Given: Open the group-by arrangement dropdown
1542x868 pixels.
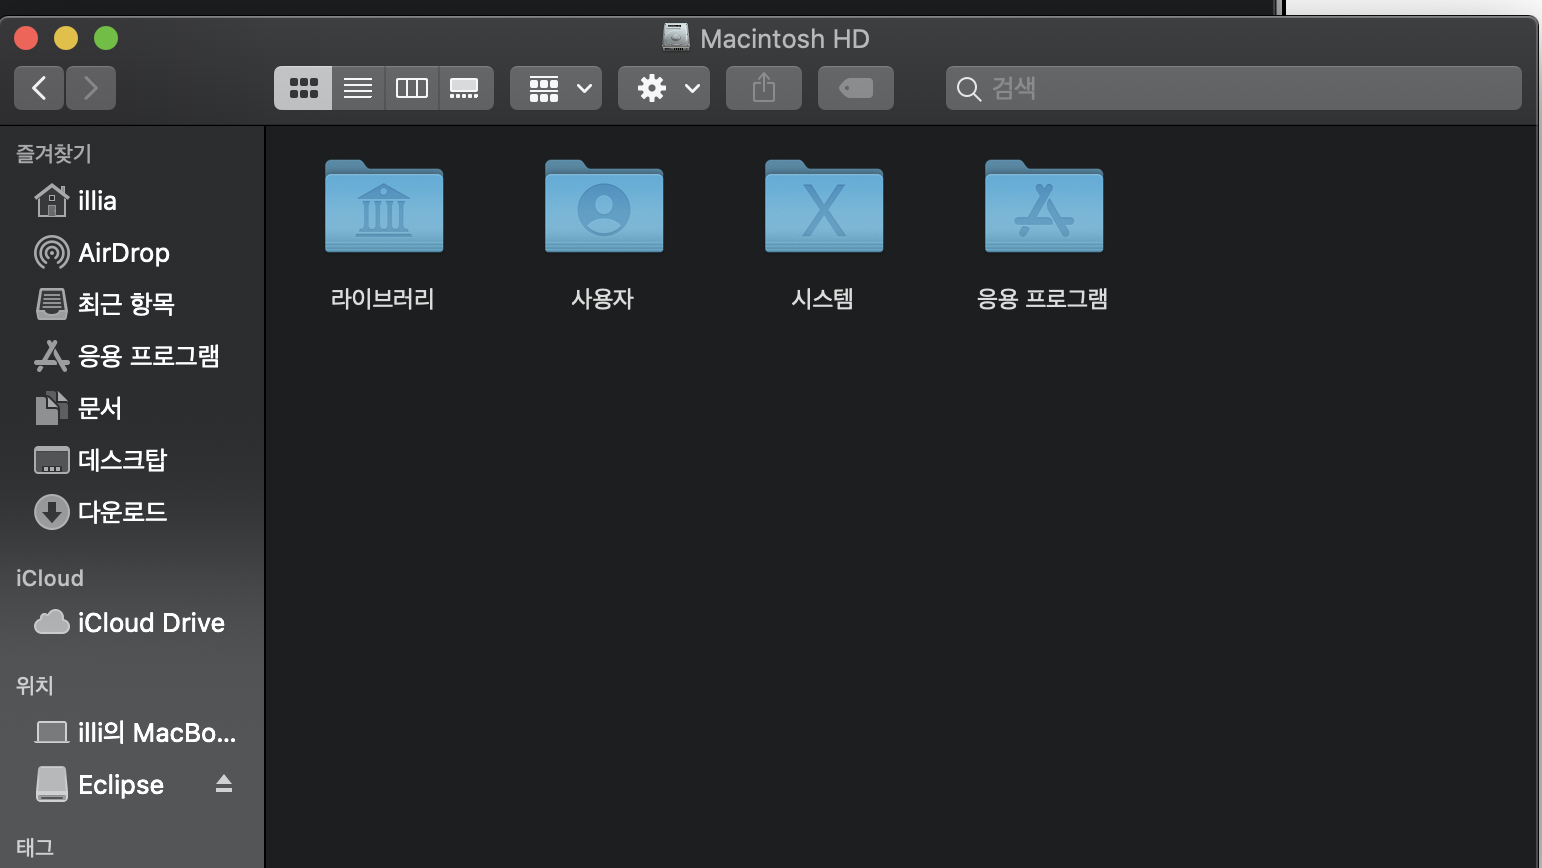Looking at the screenshot, I should tap(556, 88).
